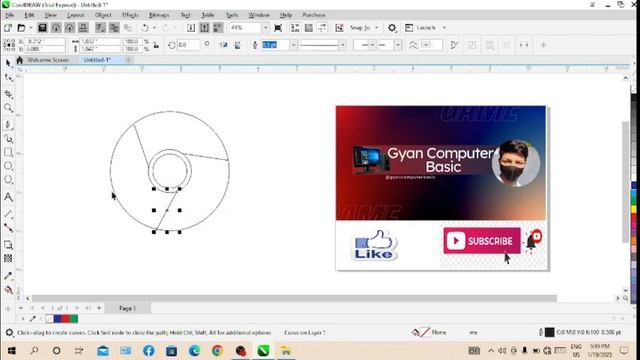The width and height of the screenshot is (640, 360).
Task: Select the Color Eyedropper tool
Action: (x=8, y=276)
